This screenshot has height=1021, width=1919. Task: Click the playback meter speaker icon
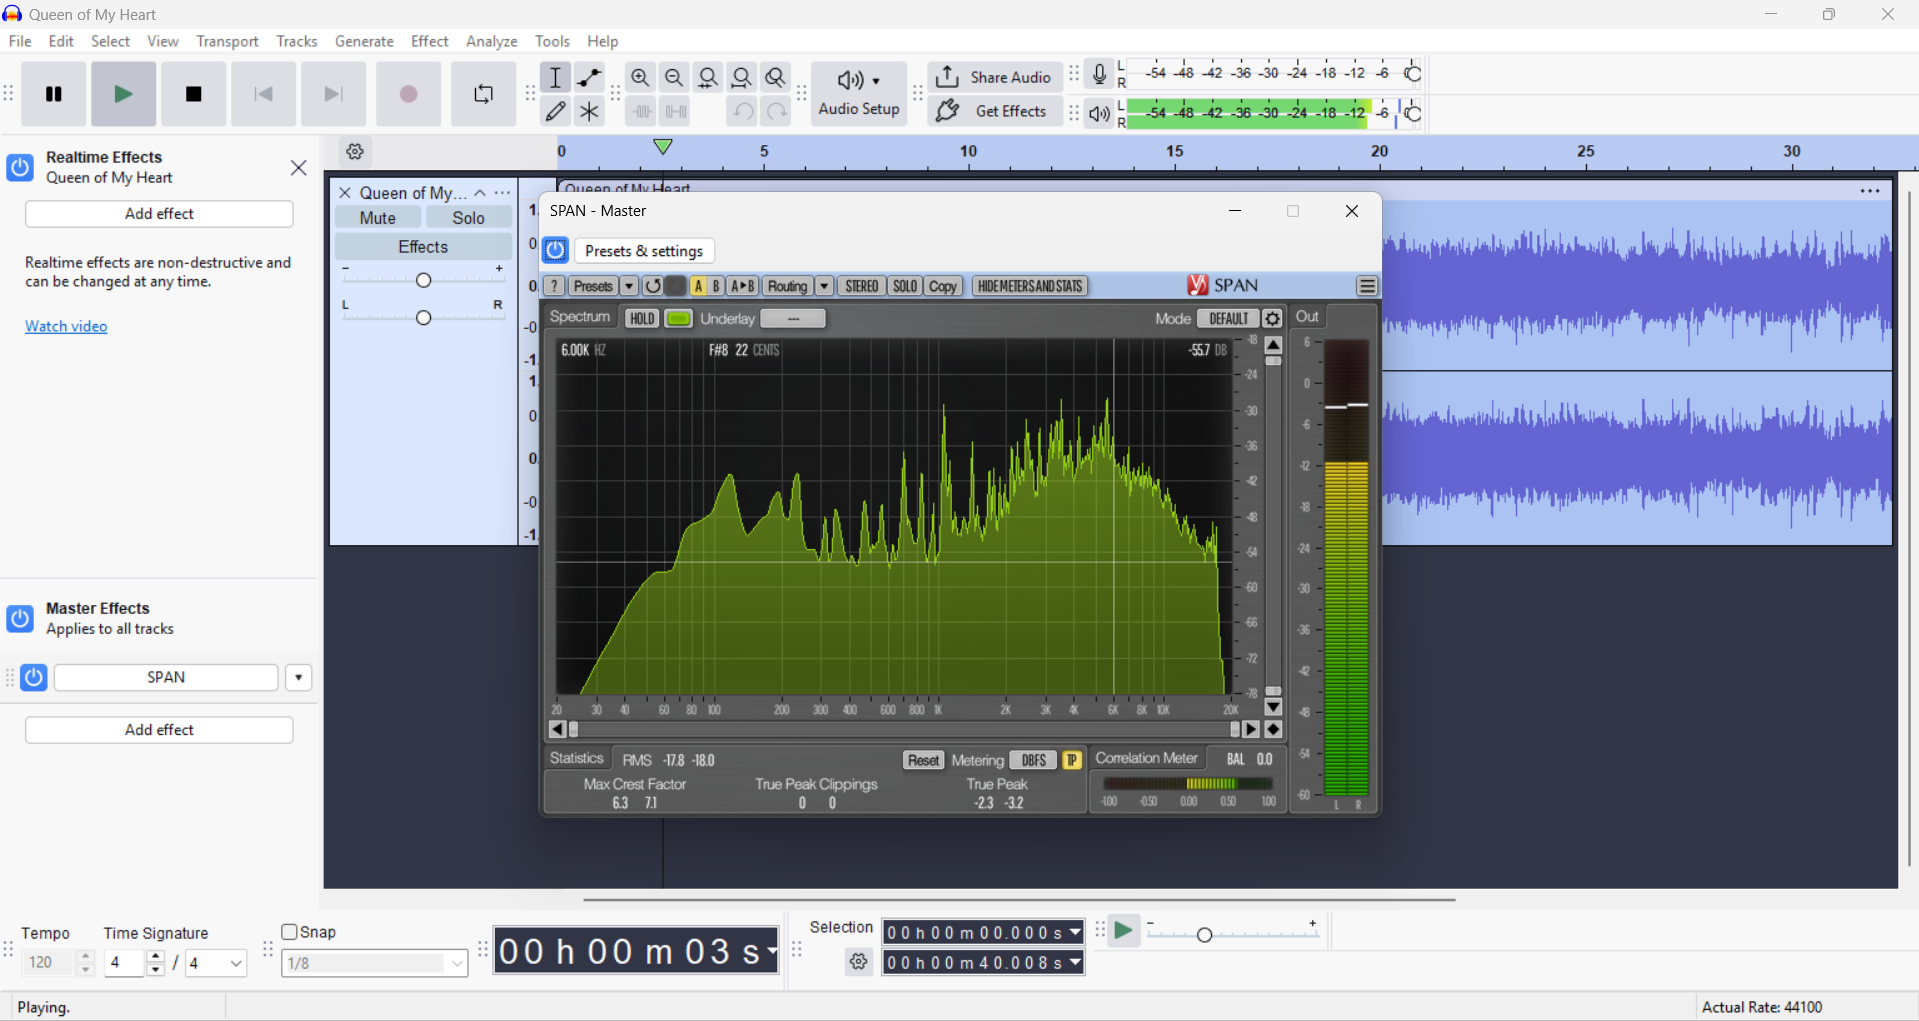coord(1100,114)
